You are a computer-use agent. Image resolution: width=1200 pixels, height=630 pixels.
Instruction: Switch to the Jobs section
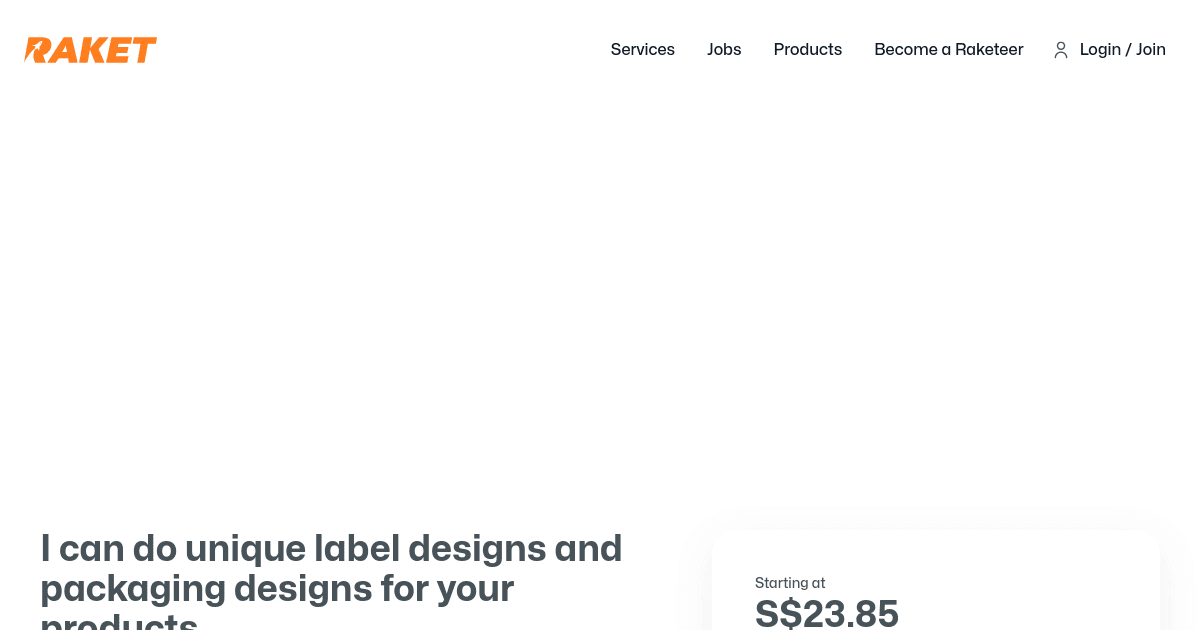pyautogui.click(x=724, y=50)
